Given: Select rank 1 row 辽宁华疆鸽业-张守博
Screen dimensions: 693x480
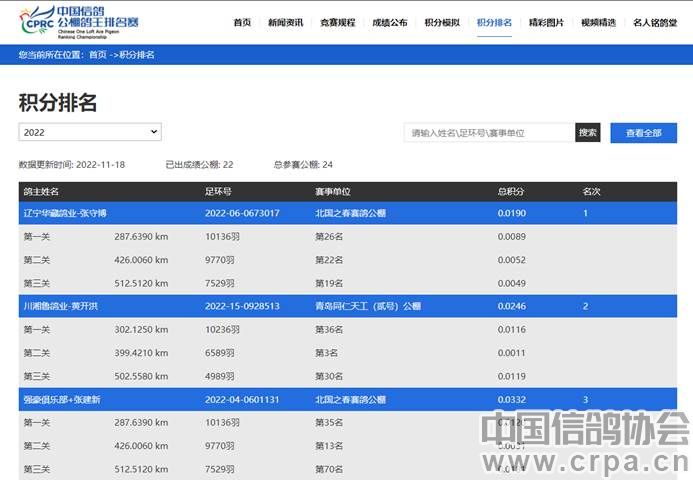Looking at the screenshot, I should click(x=65, y=213).
